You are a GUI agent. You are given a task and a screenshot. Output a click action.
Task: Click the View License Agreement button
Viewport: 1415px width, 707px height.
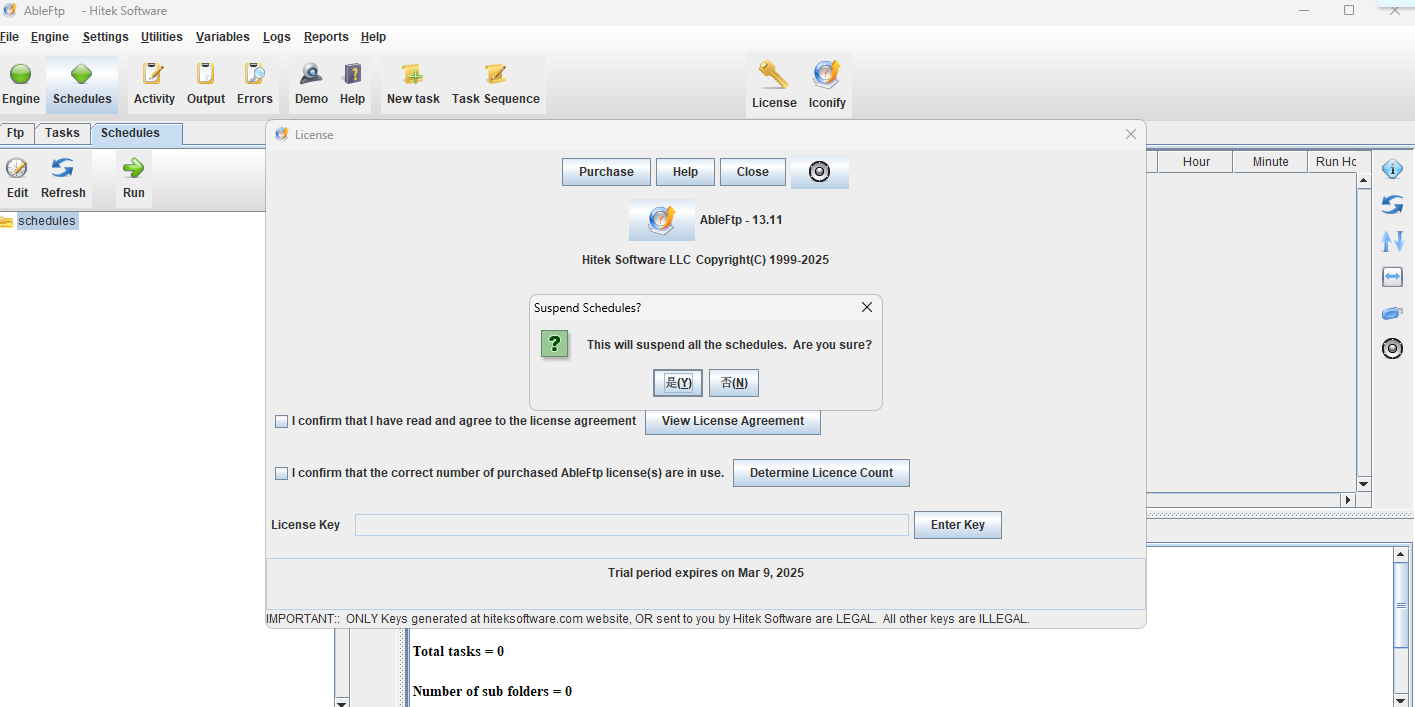(733, 421)
